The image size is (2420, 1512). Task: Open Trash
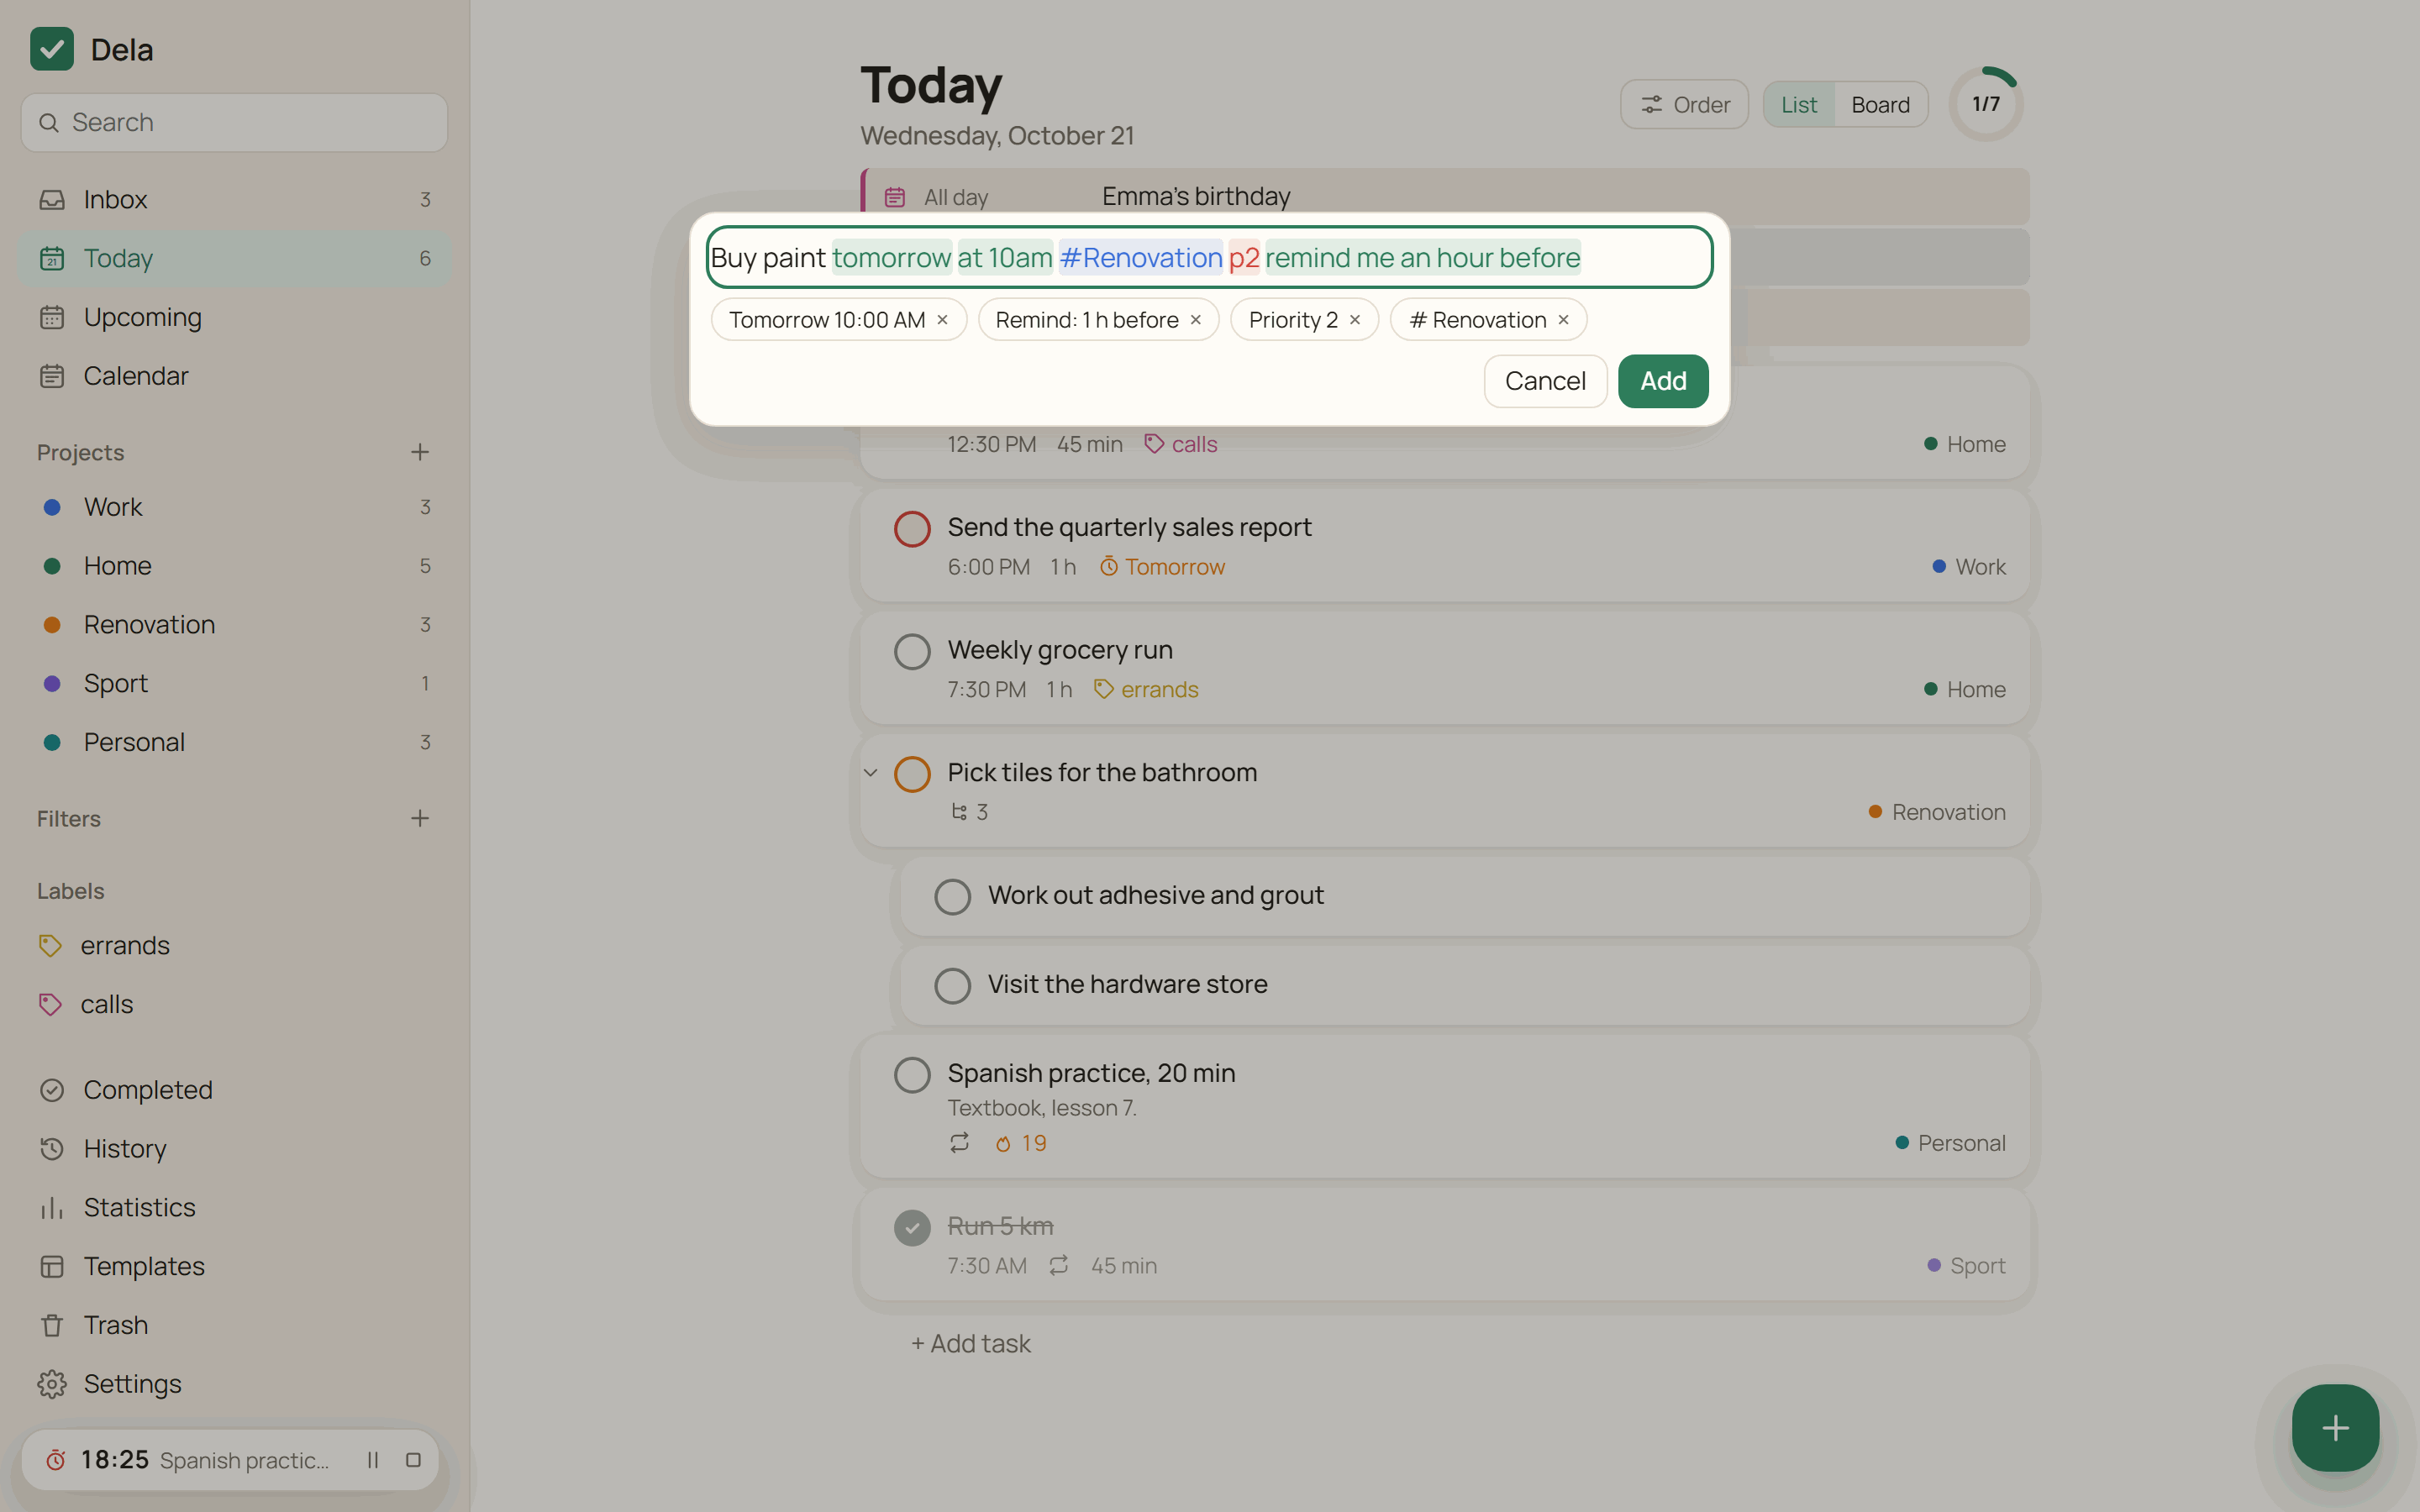click(234, 1325)
